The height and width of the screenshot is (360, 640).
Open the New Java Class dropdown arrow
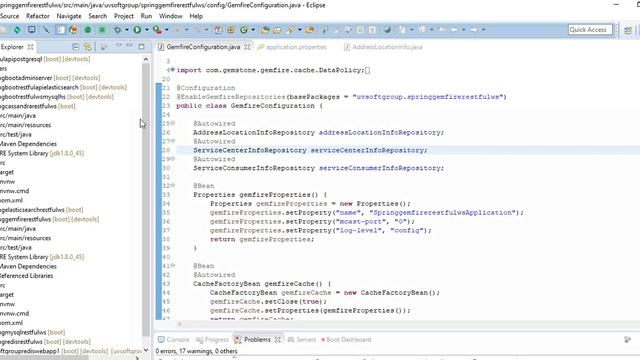(x=253, y=30)
